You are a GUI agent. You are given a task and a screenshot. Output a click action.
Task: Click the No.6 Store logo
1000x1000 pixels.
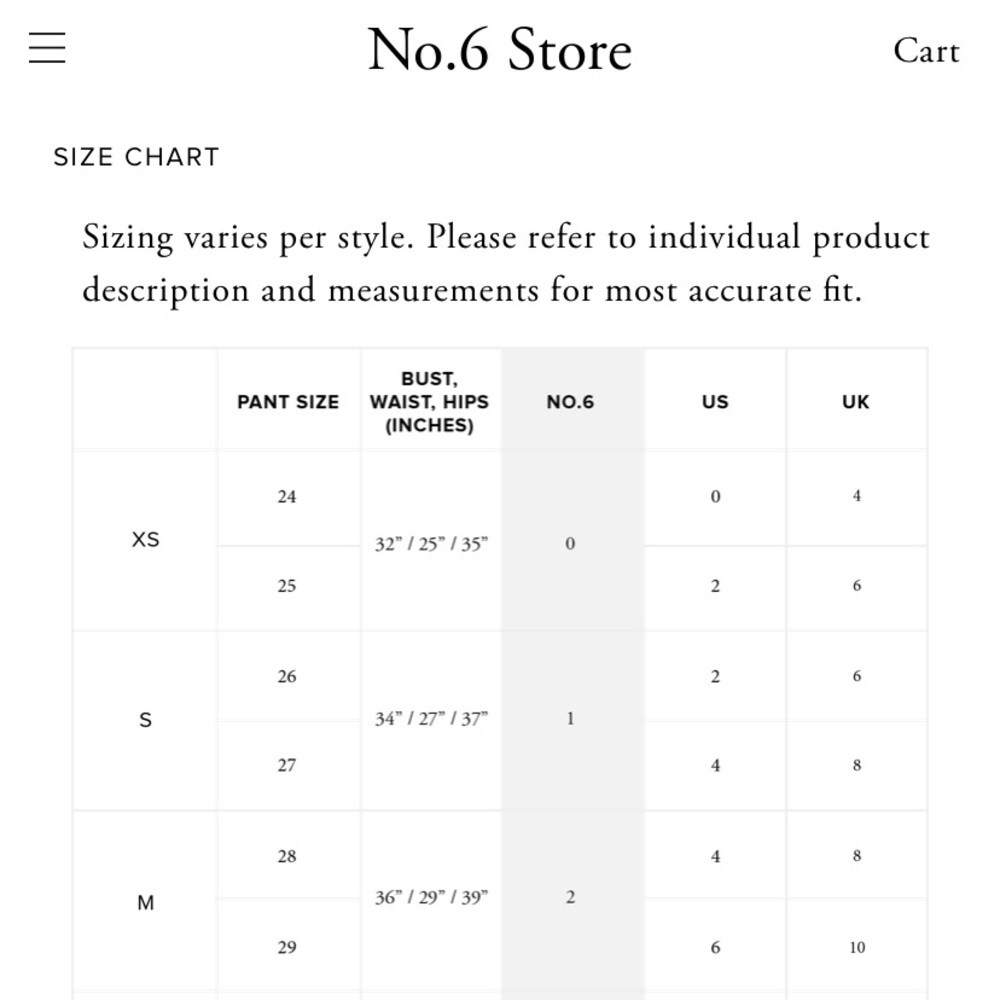coord(500,49)
